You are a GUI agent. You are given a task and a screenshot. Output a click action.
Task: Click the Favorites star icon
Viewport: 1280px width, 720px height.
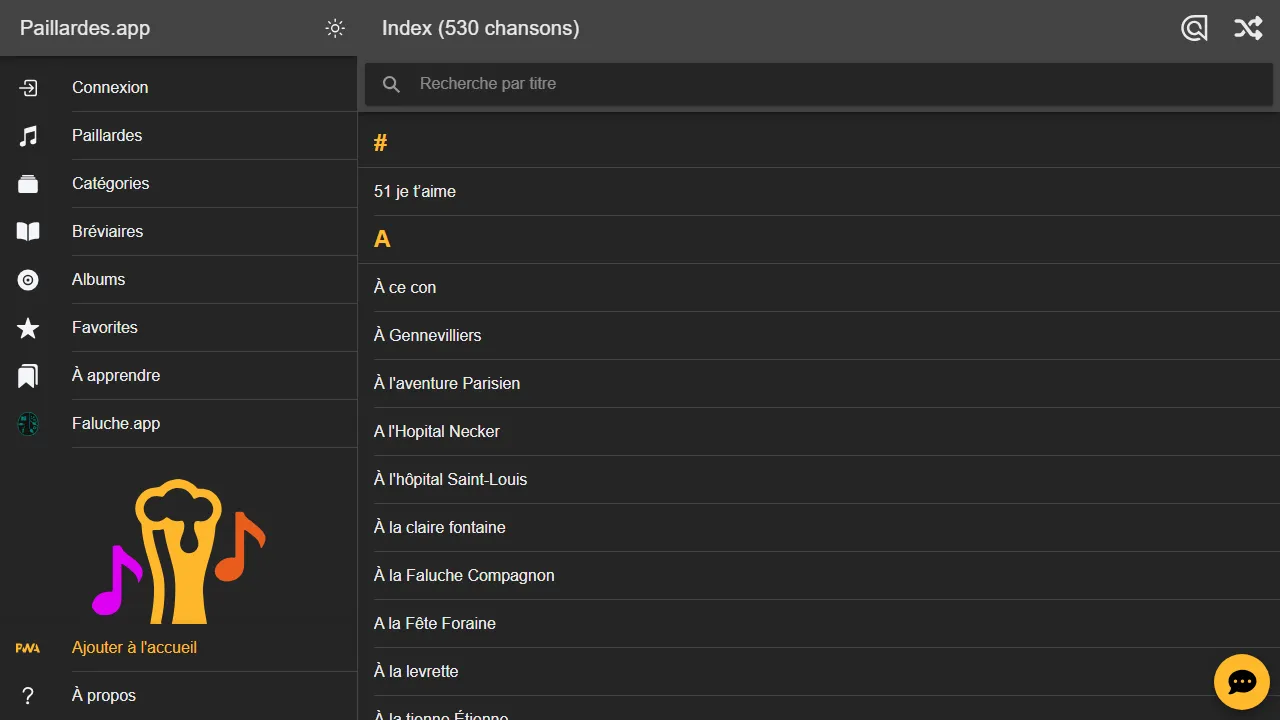(x=28, y=328)
